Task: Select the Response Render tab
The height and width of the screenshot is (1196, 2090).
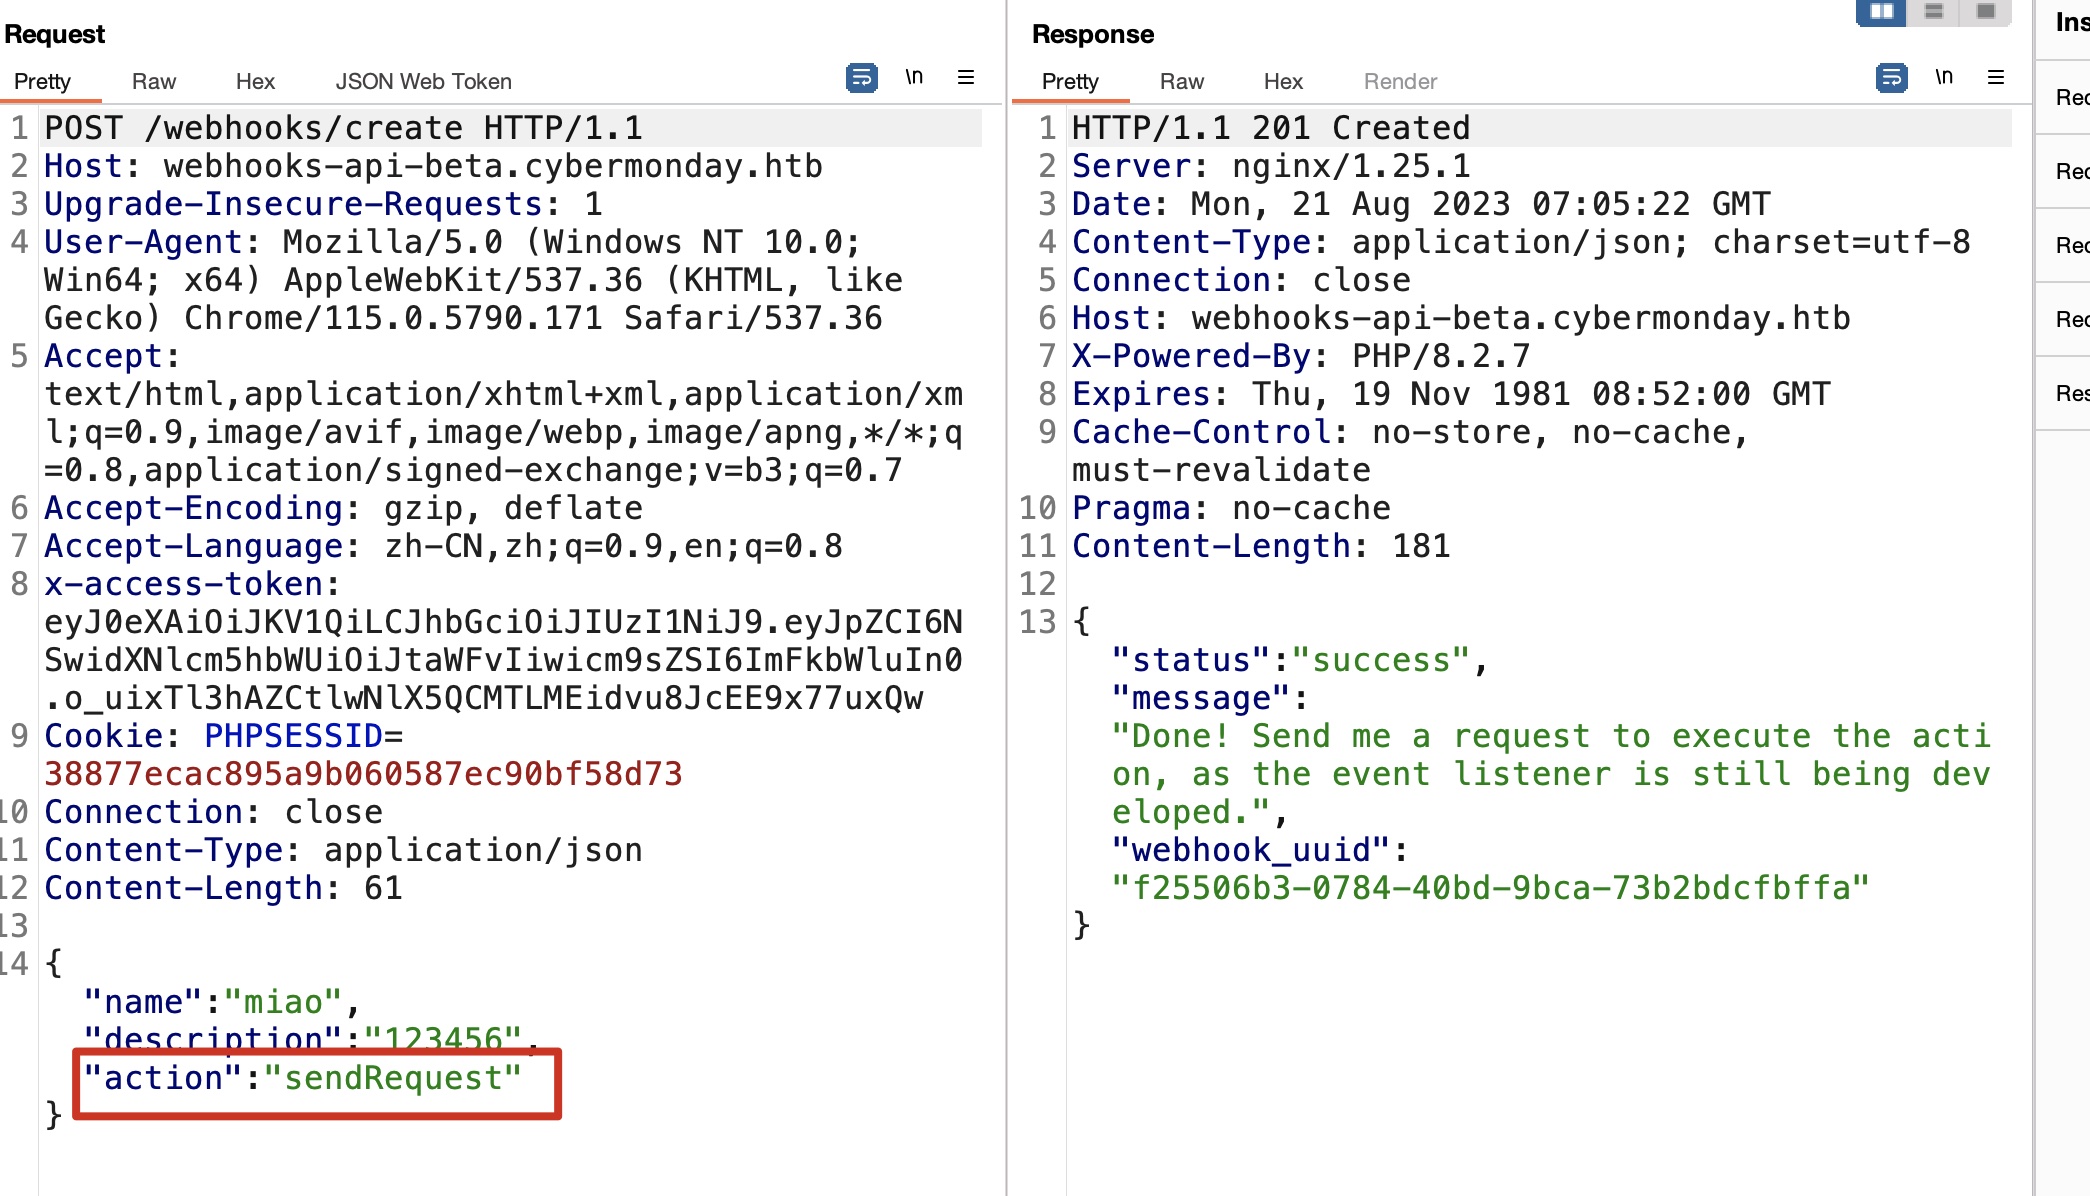Action: tap(1400, 82)
